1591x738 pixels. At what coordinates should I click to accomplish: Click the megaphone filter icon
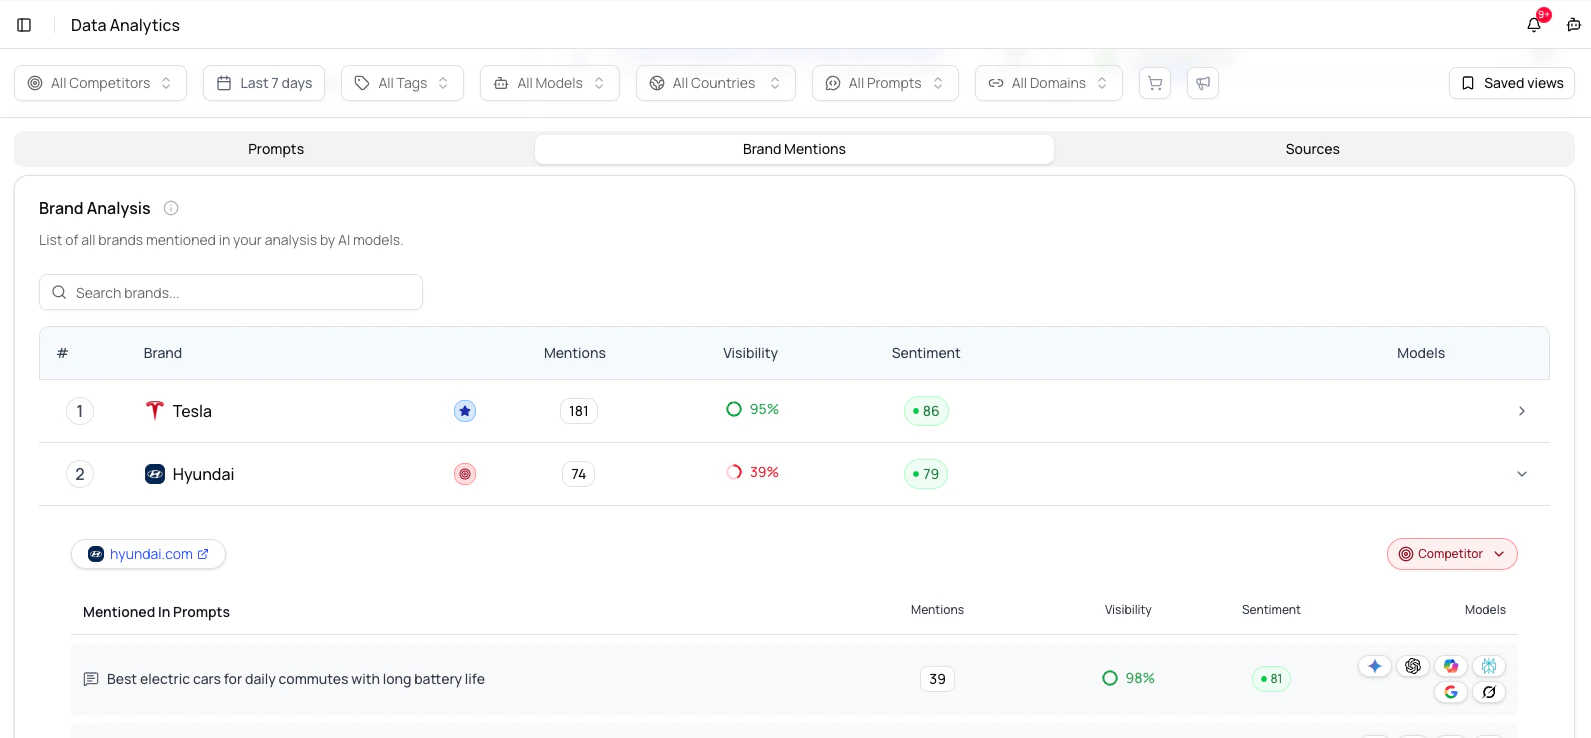[x=1203, y=83]
